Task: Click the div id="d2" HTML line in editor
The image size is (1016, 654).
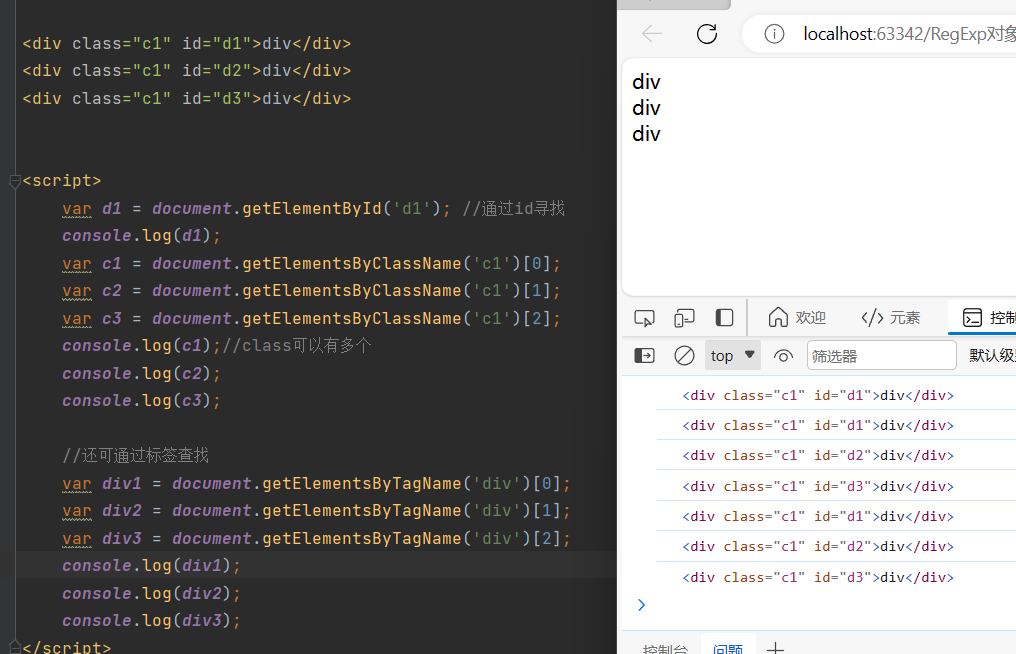Action: (x=187, y=71)
